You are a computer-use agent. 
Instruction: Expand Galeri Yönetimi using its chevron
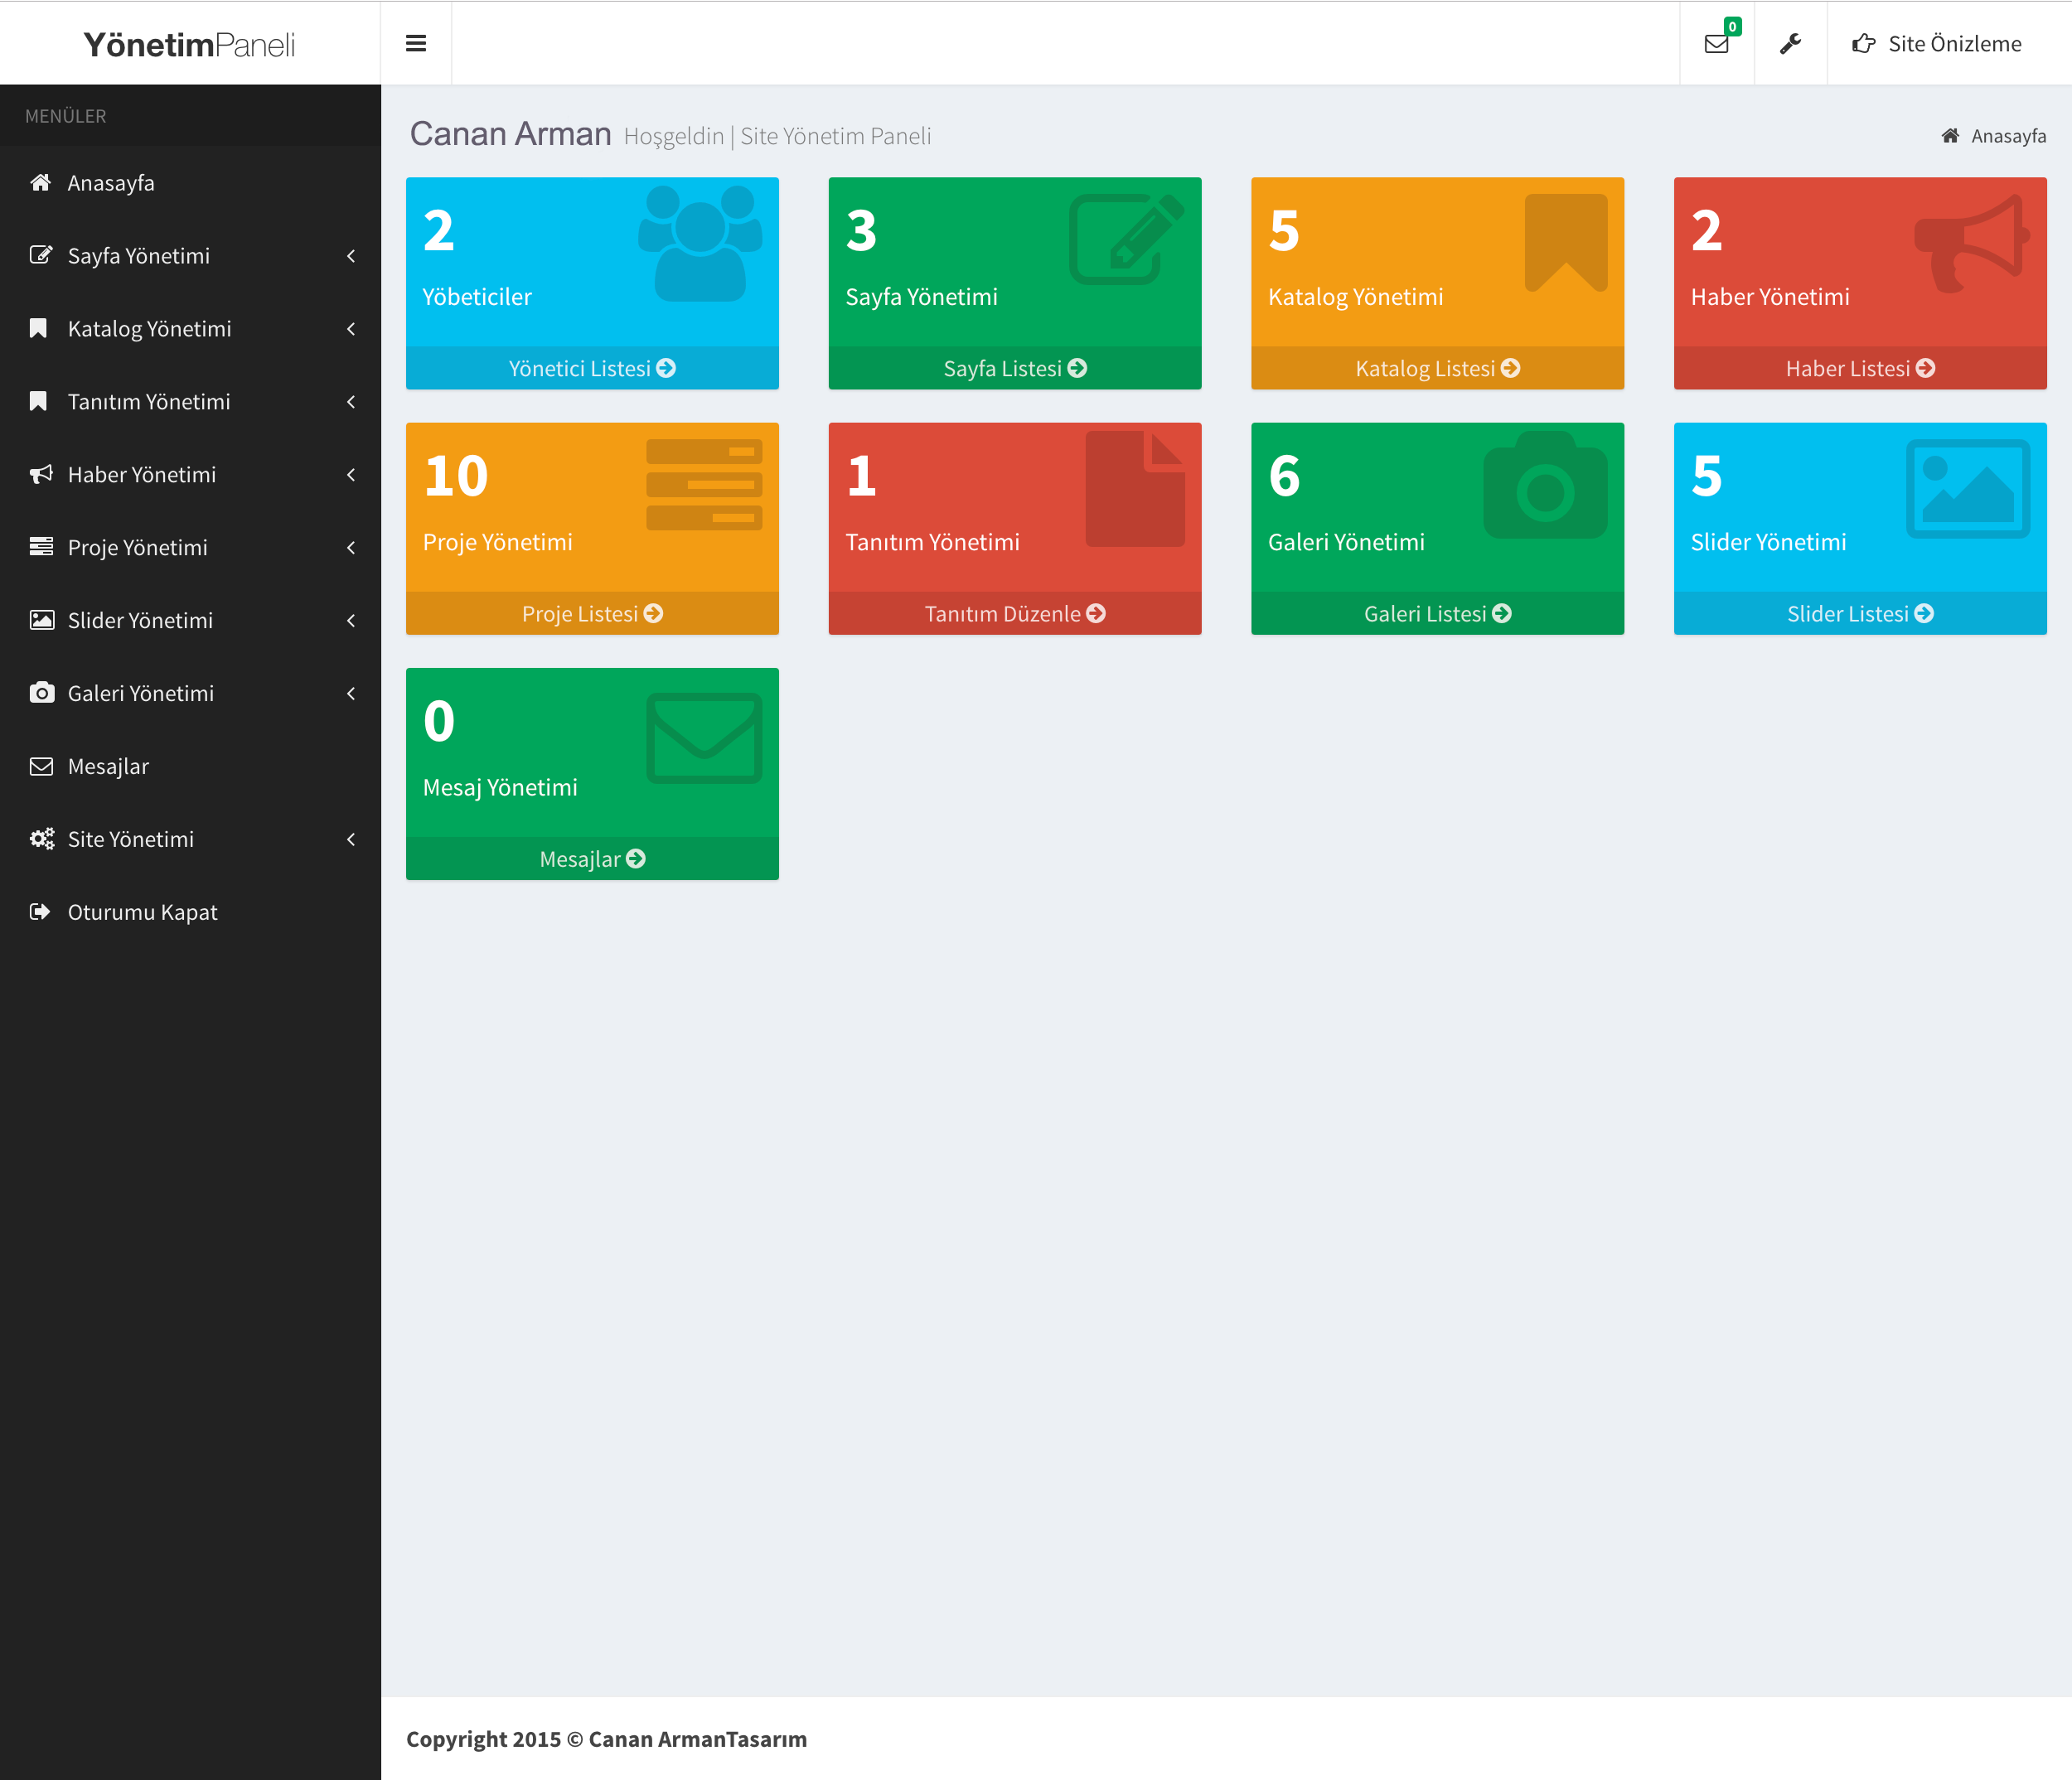(x=351, y=694)
